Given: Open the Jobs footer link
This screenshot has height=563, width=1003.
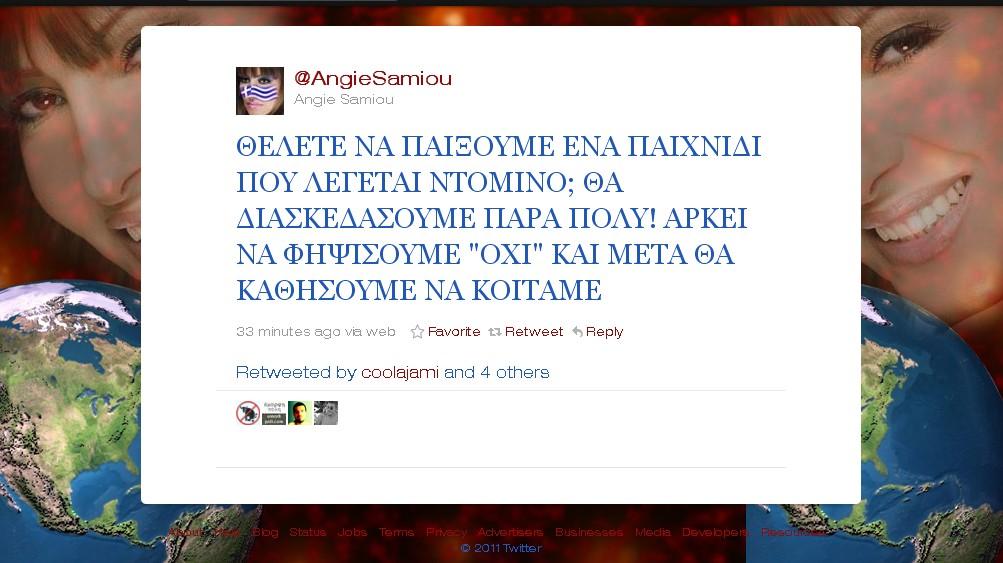Looking at the screenshot, I should [352, 532].
